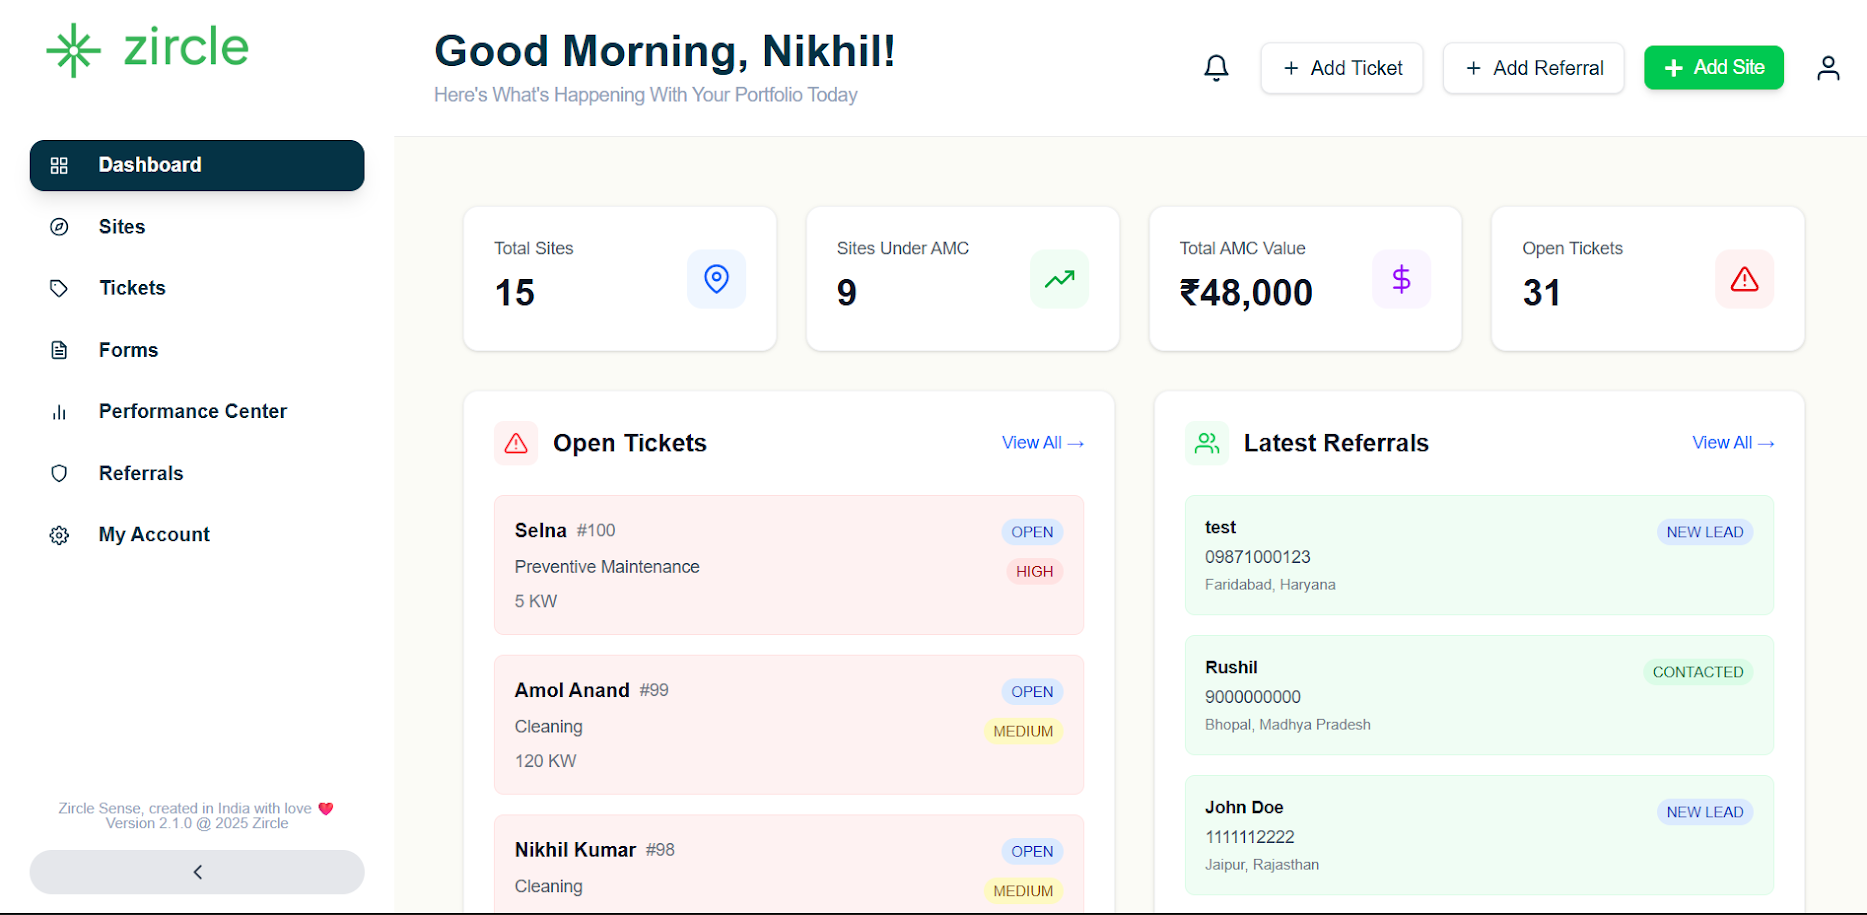The height and width of the screenshot is (915, 1867).
Task: Click the MEDIUM badge on Nikhil Kumar ticket
Action: point(1023,891)
